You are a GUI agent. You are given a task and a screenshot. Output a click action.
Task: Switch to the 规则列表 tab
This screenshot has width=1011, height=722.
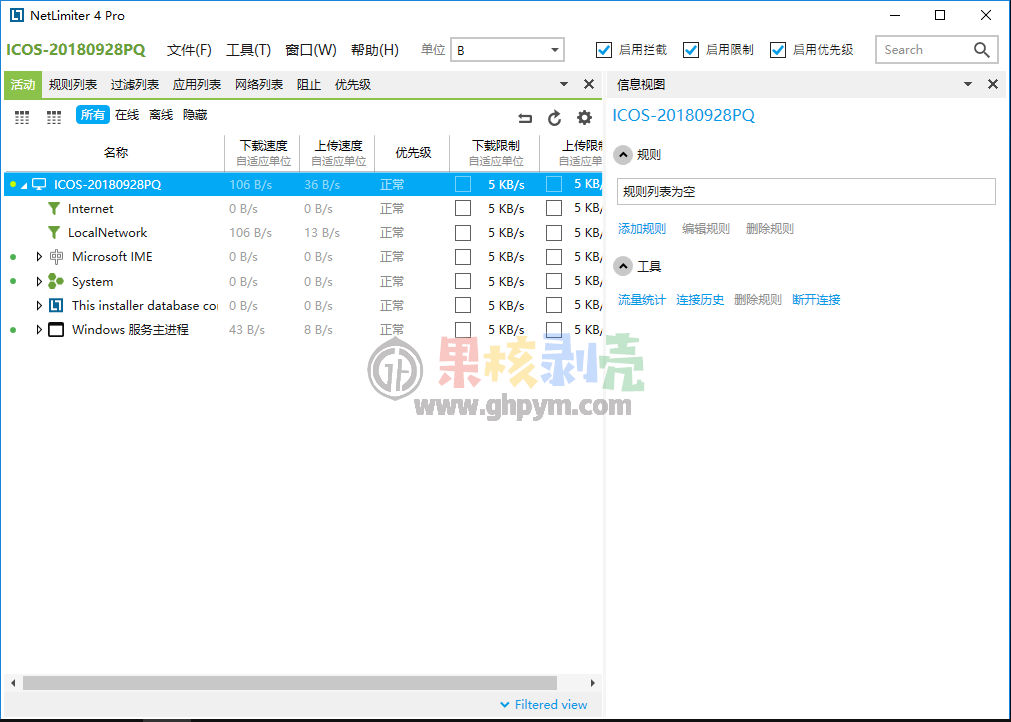73,84
